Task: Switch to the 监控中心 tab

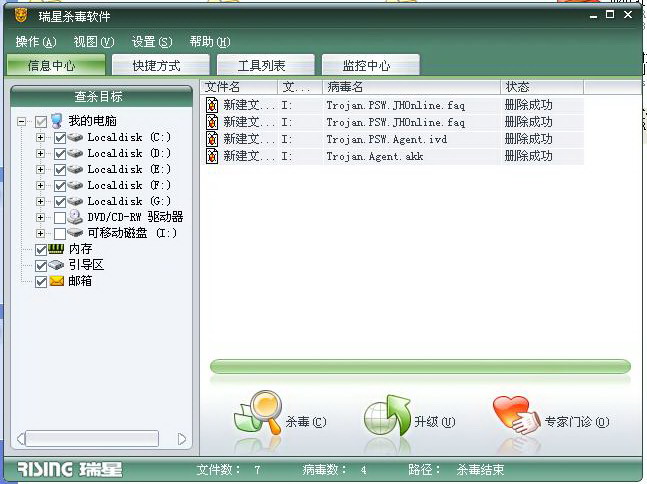Action: (x=371, y=65)
